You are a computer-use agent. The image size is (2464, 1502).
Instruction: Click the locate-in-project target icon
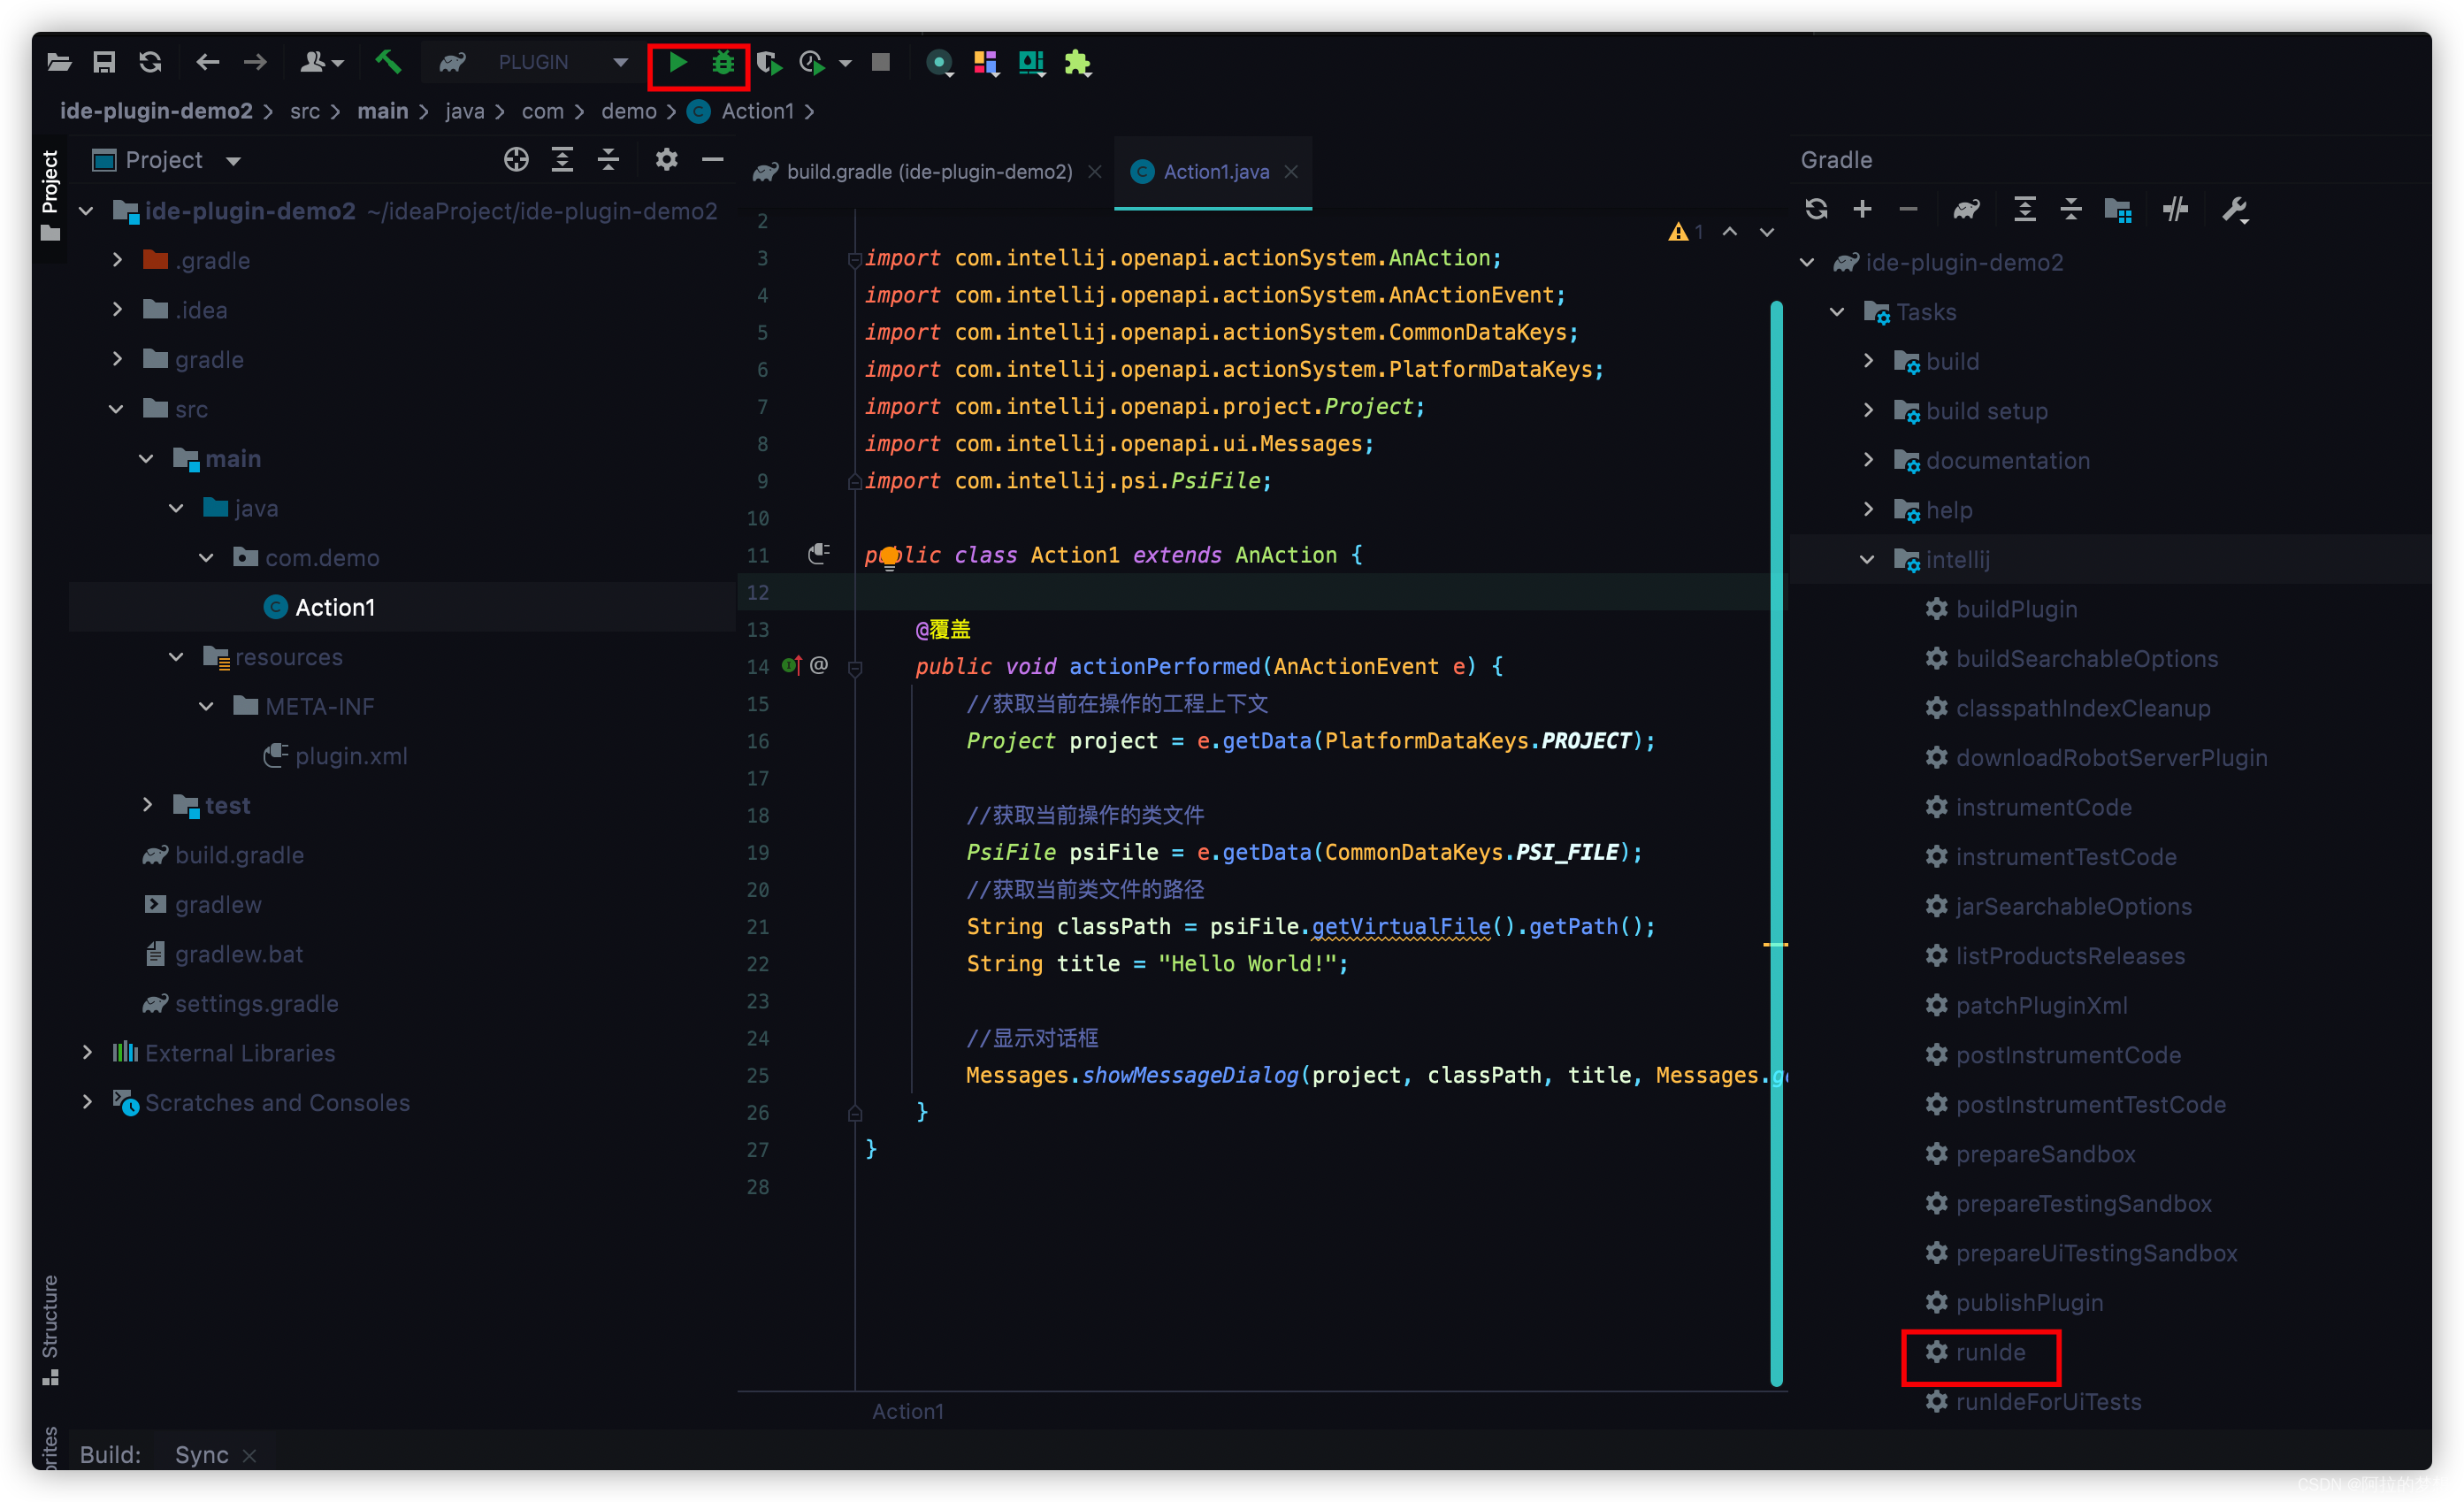(516, 160)
